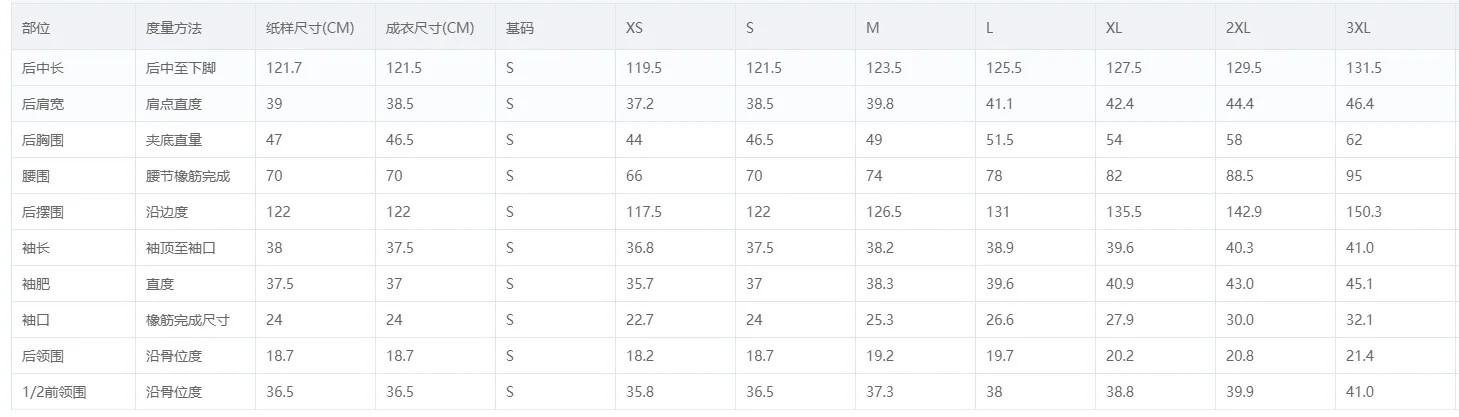Screen dimensions: 1459x417
Task: Click the 后中至下脚 measurement method cell
Action: (181, 68)
